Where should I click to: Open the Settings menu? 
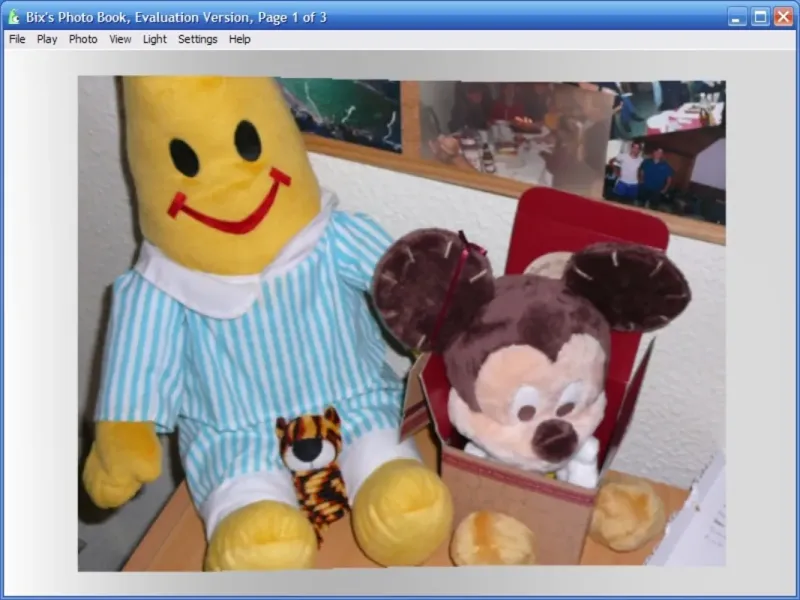coord(198,39)
